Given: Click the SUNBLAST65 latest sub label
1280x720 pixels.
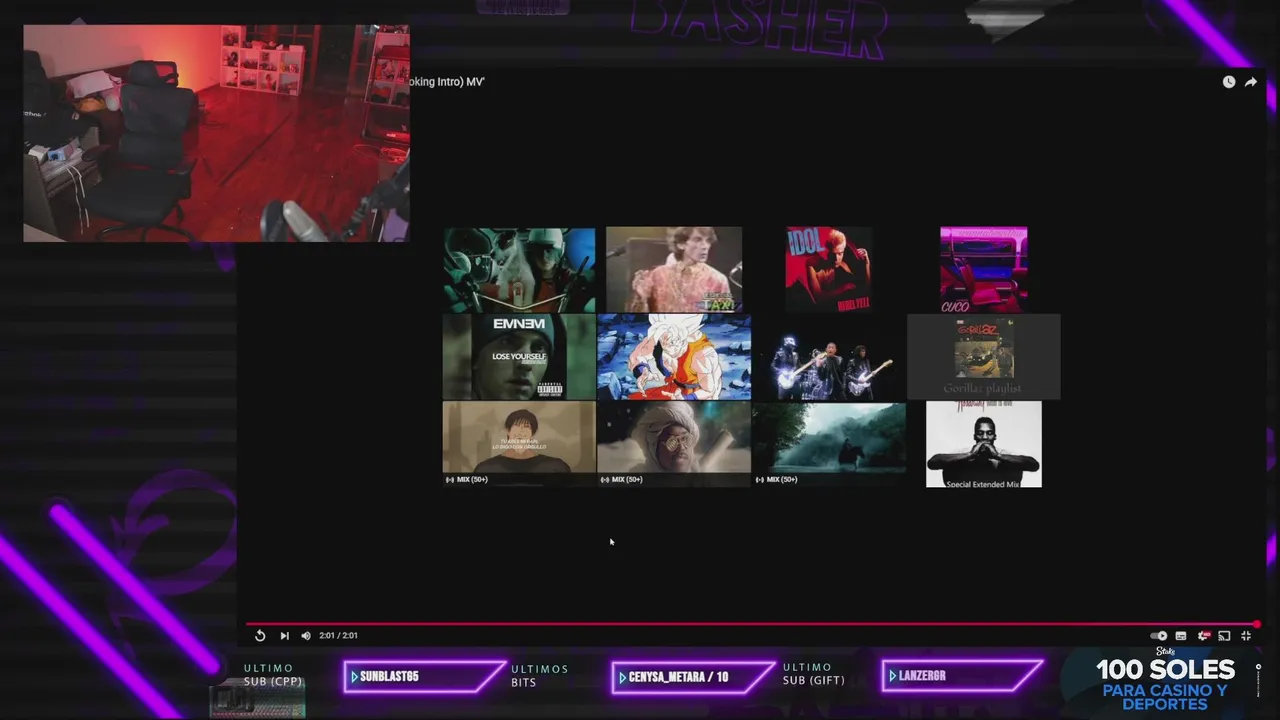Looking at the screenshot, I should pyautogui.click(x=389, y=677).
